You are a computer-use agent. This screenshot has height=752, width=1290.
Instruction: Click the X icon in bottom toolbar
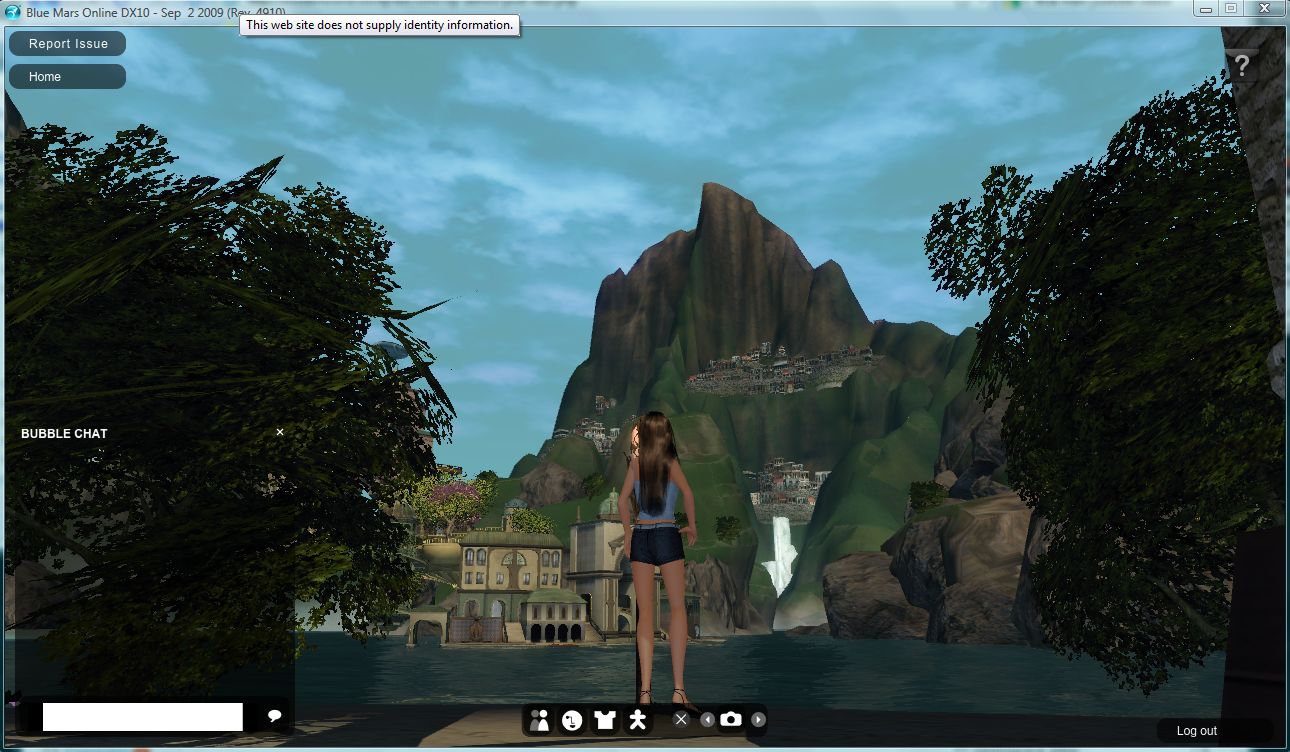[681, 719]
